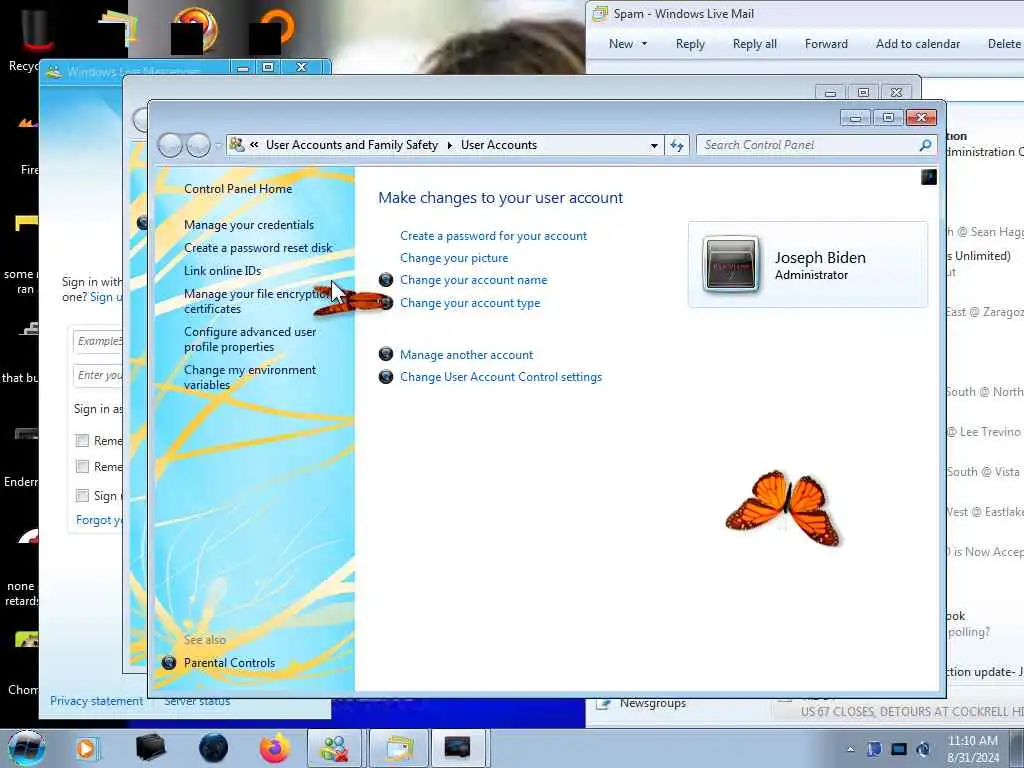The image size is (1024, 768).
Task: Open Change your account name
Action: [473, 280]
